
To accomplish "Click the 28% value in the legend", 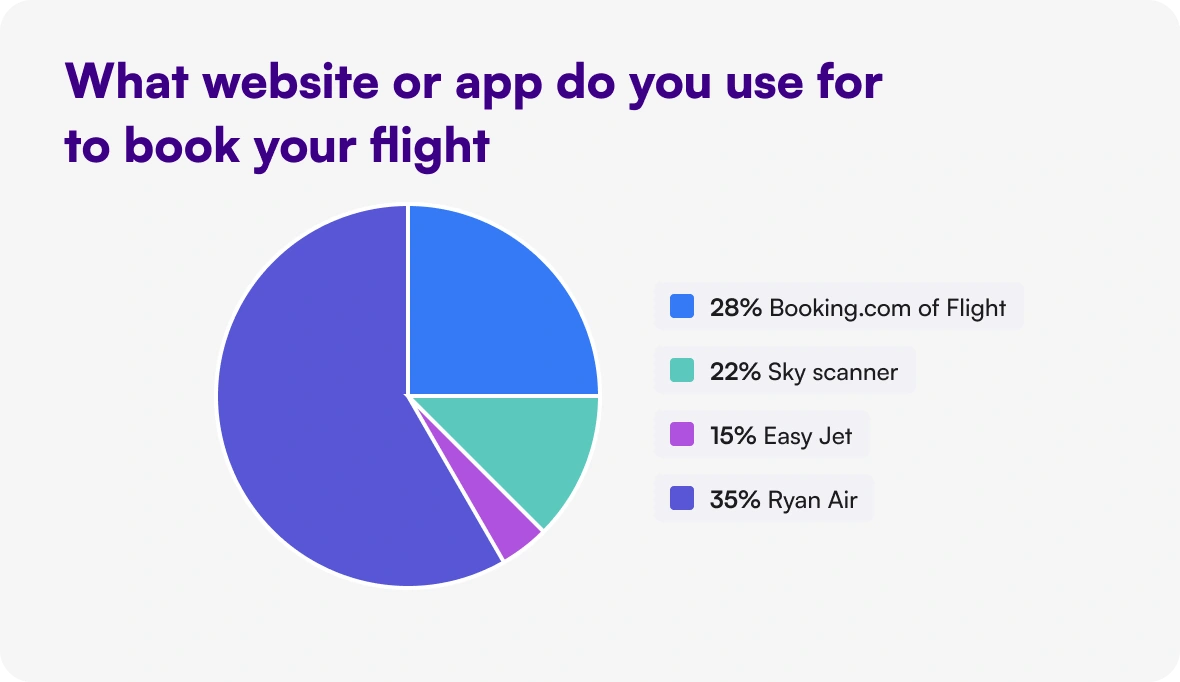I will (735, 307).
